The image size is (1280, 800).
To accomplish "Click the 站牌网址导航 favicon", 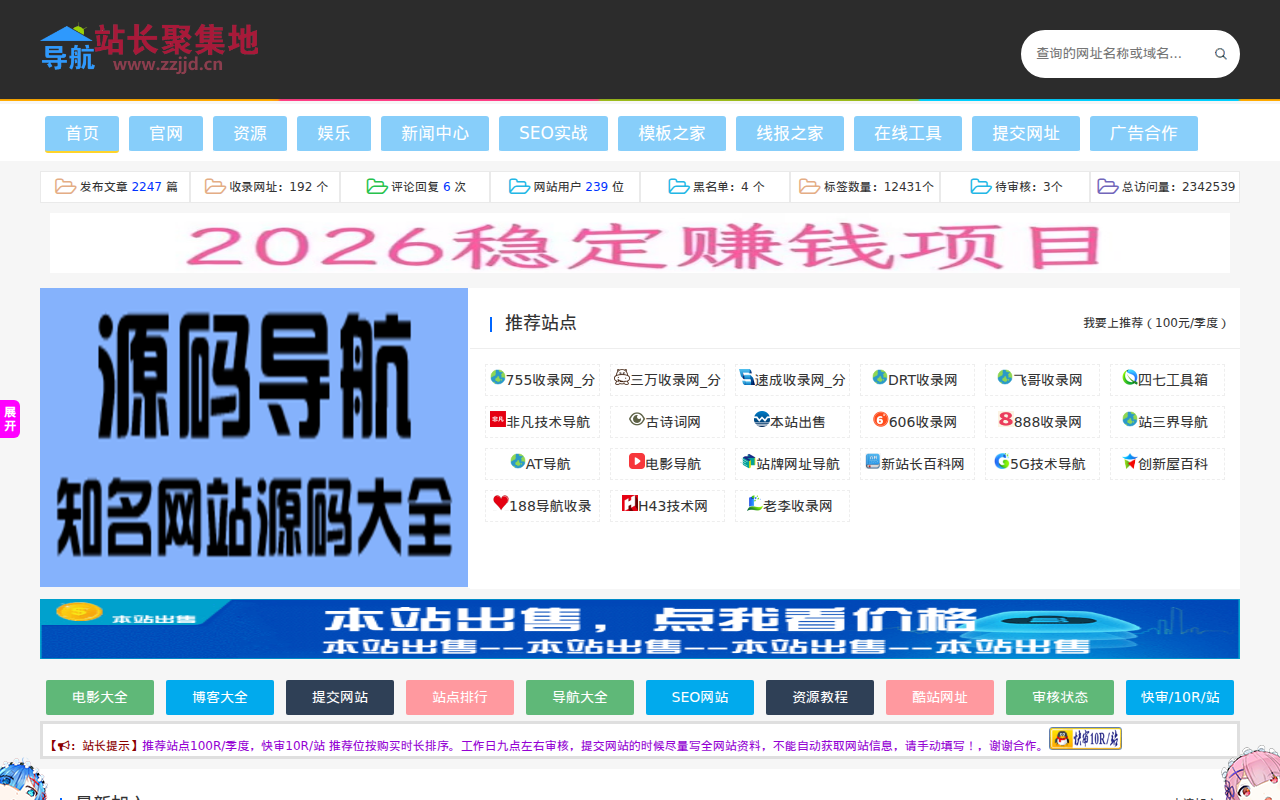I will pos(748,462).
